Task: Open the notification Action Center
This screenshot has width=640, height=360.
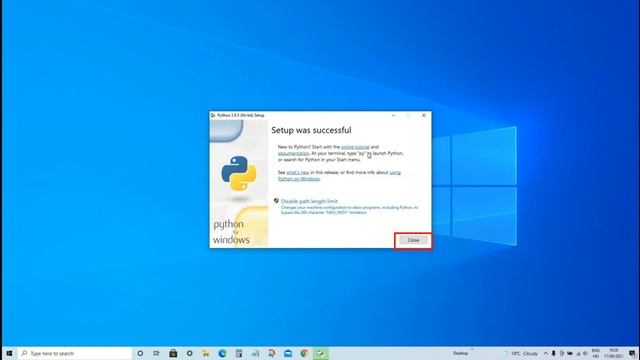Action: click(x=632, y=353)
